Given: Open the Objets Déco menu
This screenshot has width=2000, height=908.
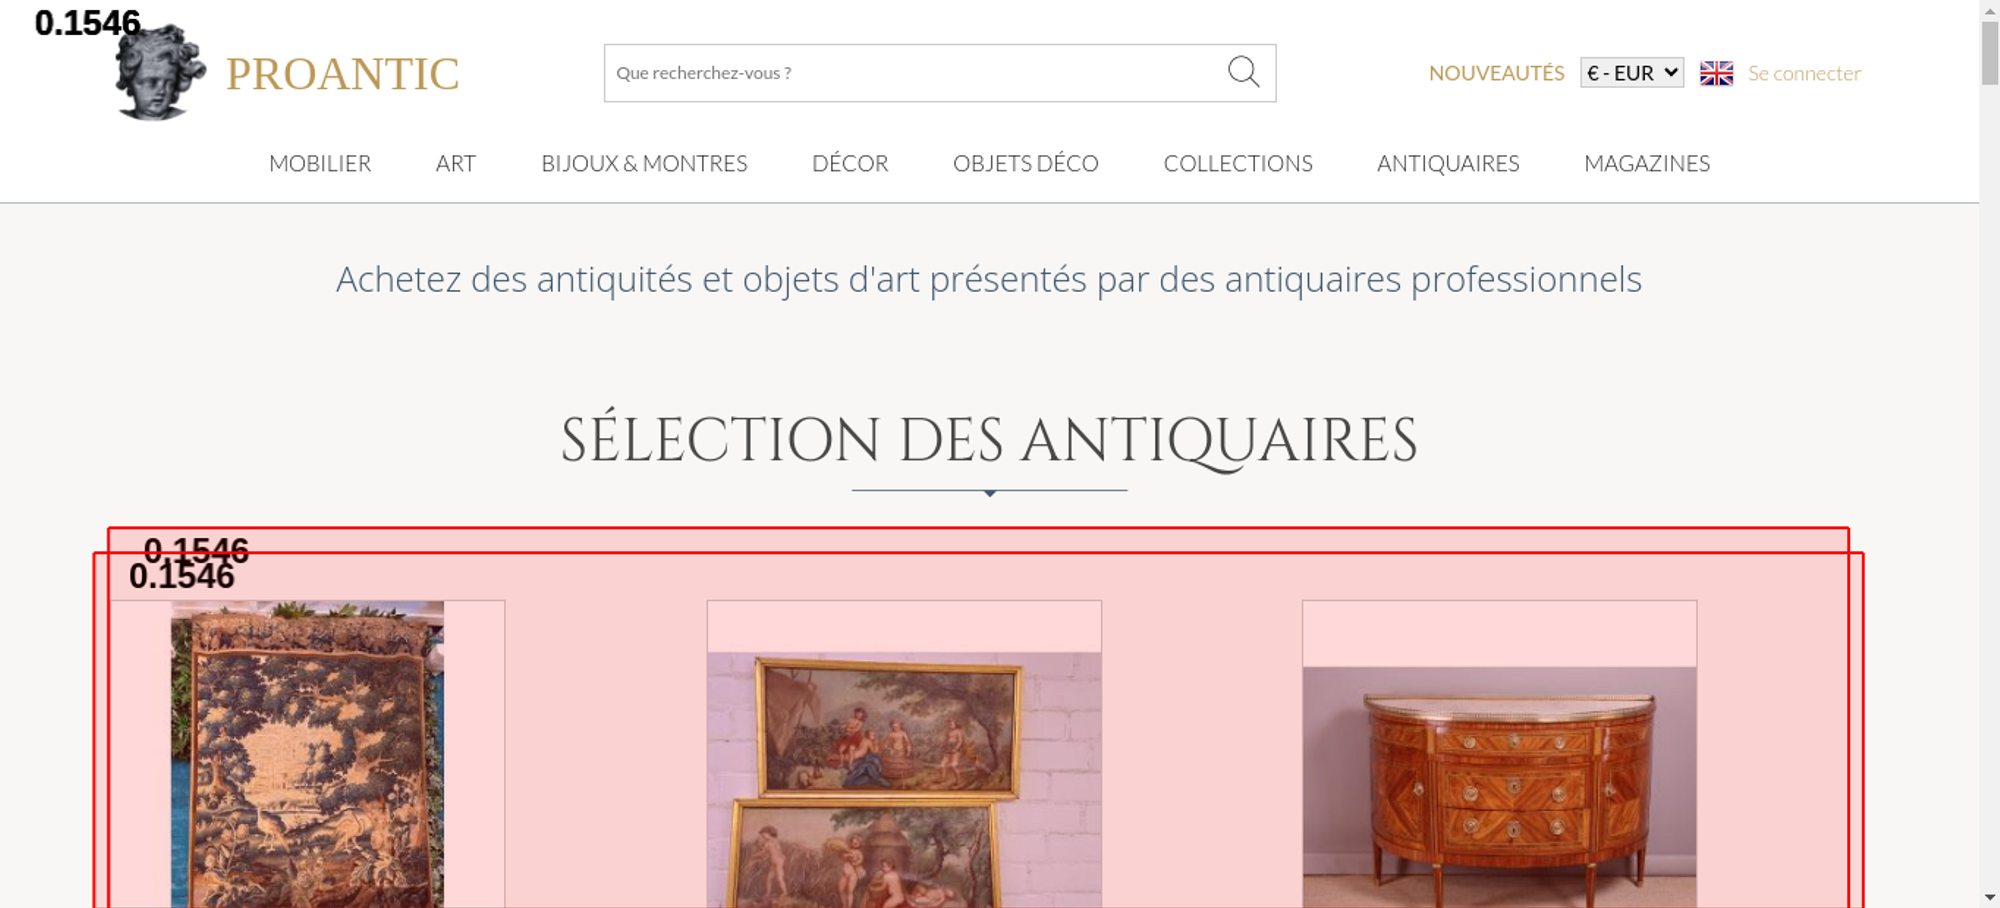Looking at the screenshot, I should pos(1026,163).
